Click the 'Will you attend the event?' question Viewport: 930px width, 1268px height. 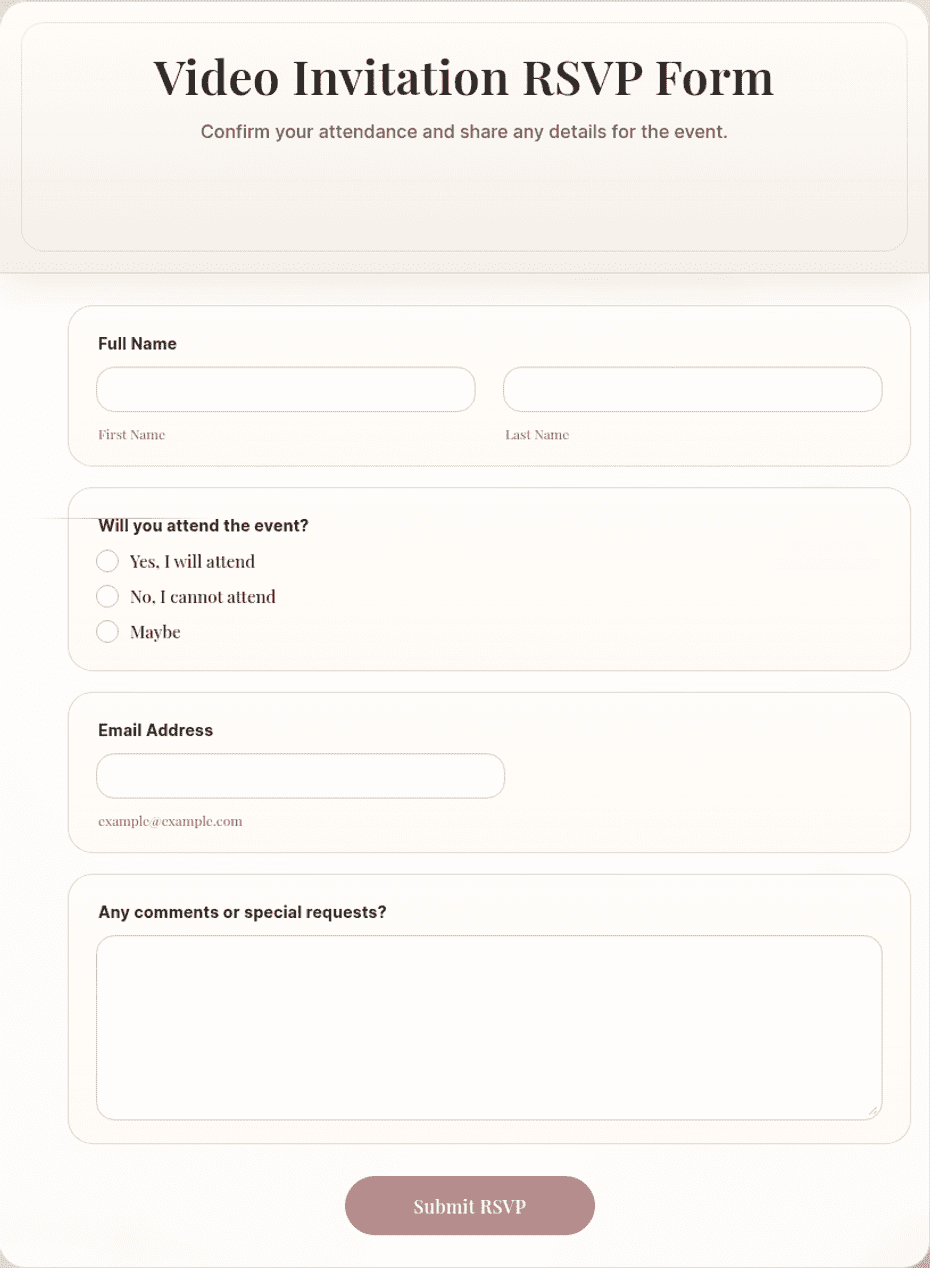(x=203, y=526)
